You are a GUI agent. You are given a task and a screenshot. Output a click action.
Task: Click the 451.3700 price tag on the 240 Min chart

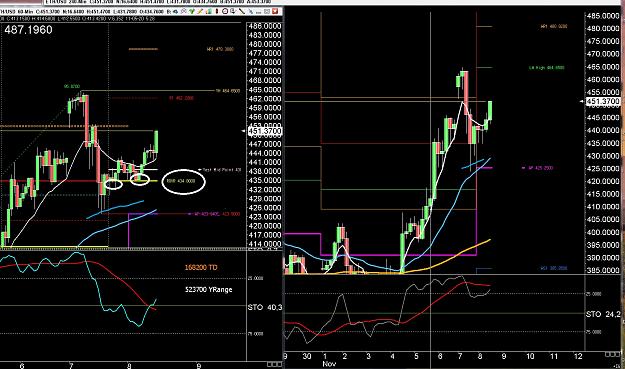point(603,102)
